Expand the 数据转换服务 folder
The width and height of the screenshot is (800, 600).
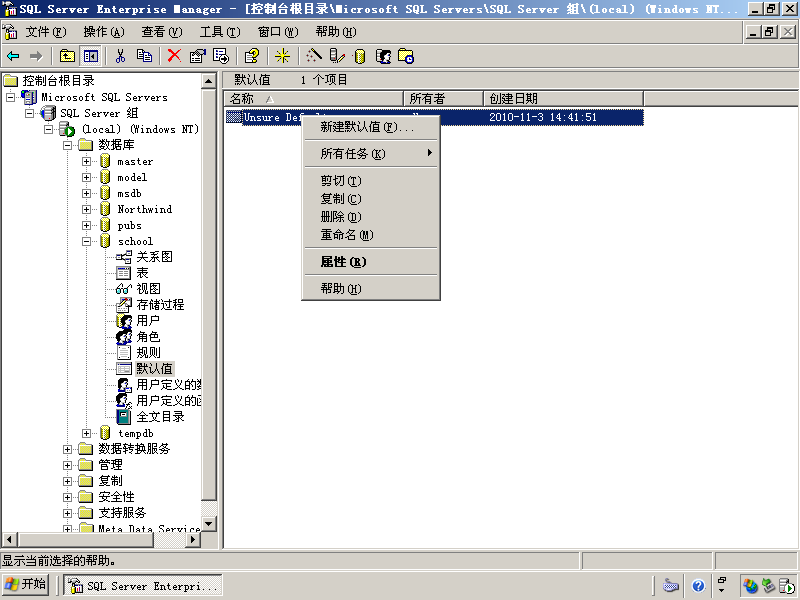click(x=67, y=449)
